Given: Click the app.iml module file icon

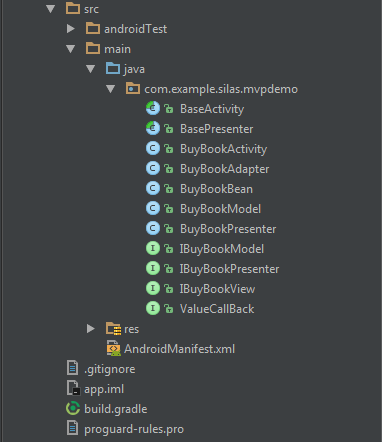Looking at the screenshot, I should click(73, 388).
